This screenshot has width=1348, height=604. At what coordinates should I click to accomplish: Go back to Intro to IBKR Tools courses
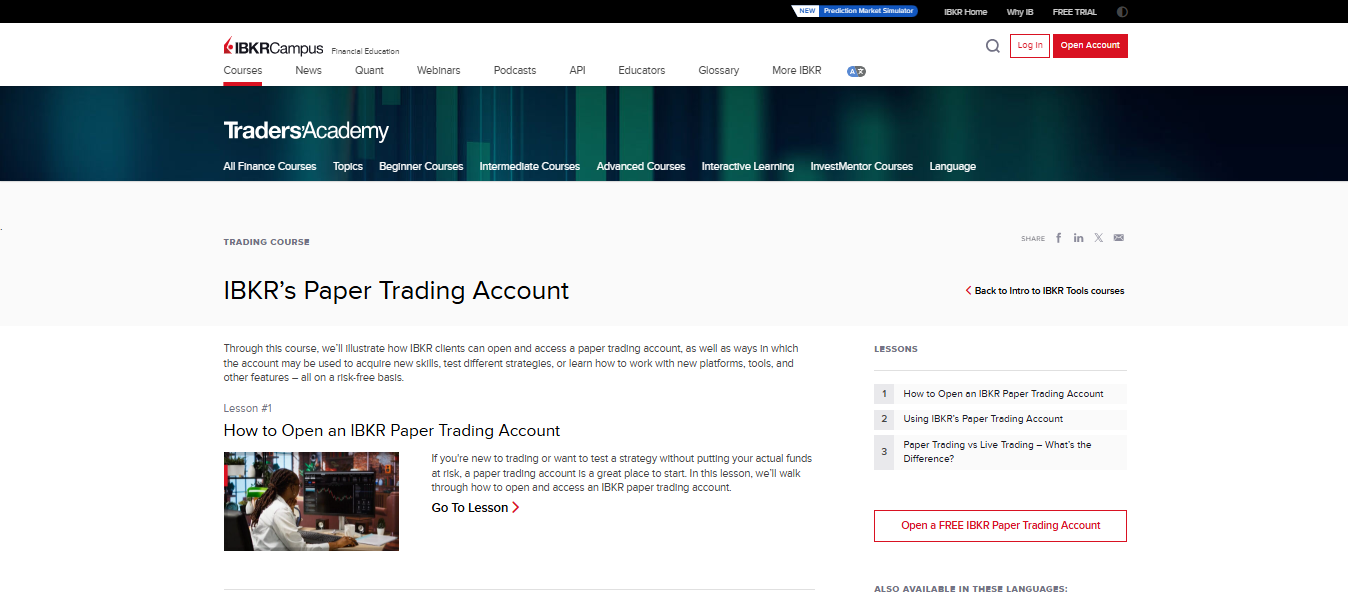1045,291
